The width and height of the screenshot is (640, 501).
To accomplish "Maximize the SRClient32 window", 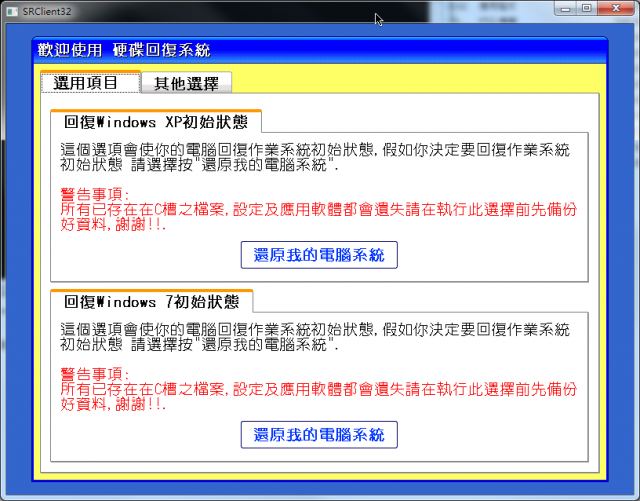I will click(587, 8).
